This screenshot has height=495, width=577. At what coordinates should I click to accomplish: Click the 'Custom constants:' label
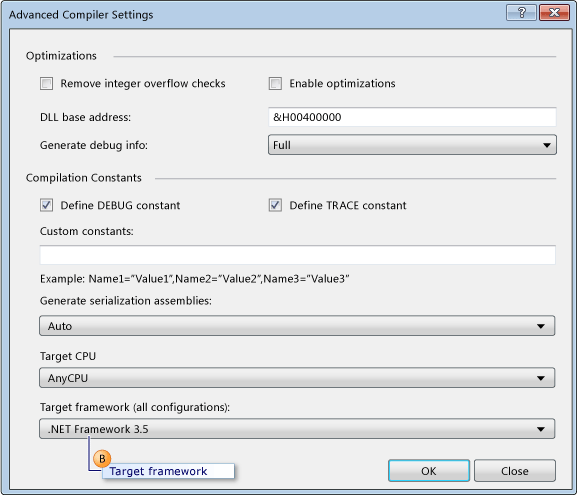(x=86, y=231)
